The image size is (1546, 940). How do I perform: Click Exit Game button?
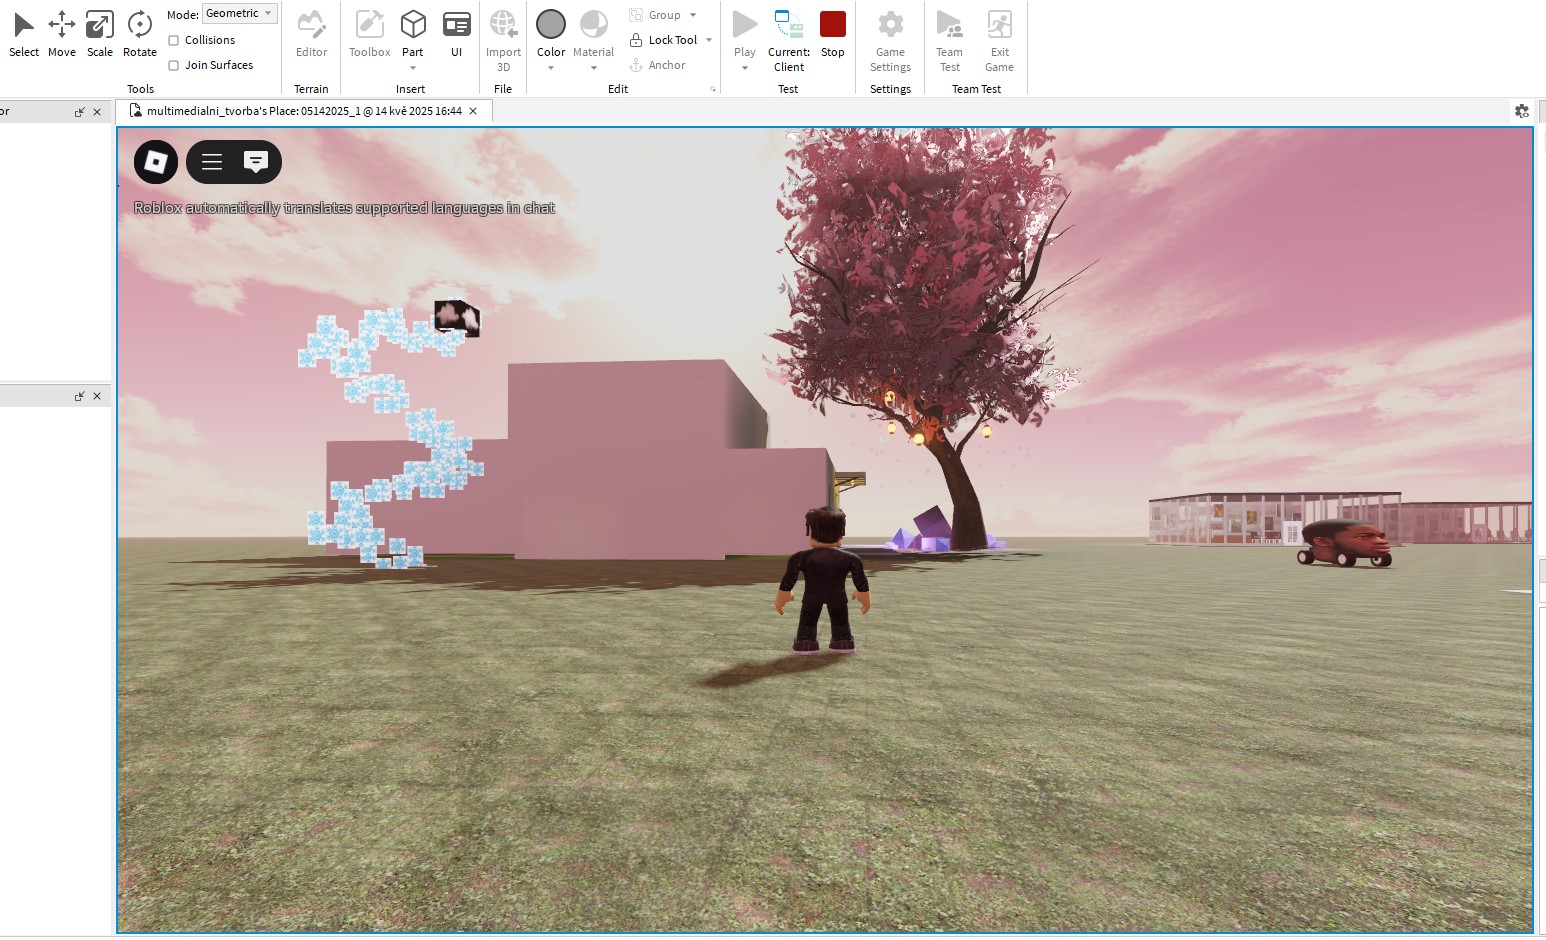point(999,40)
